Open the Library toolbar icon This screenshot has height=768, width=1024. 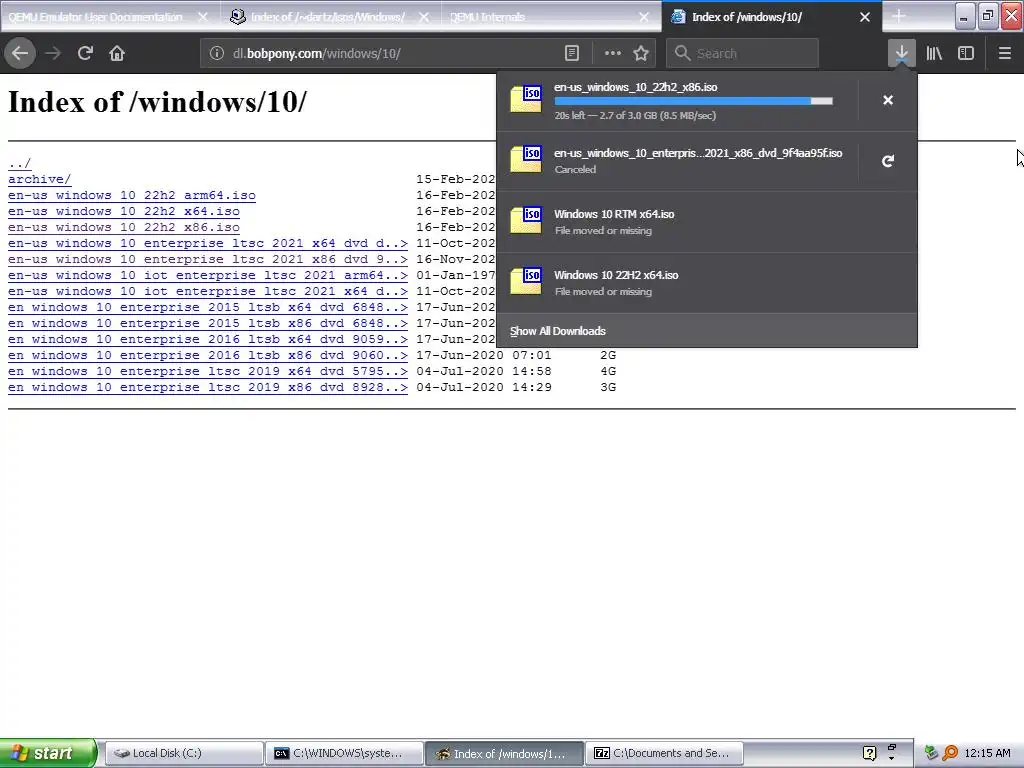(x=934, y=53)
